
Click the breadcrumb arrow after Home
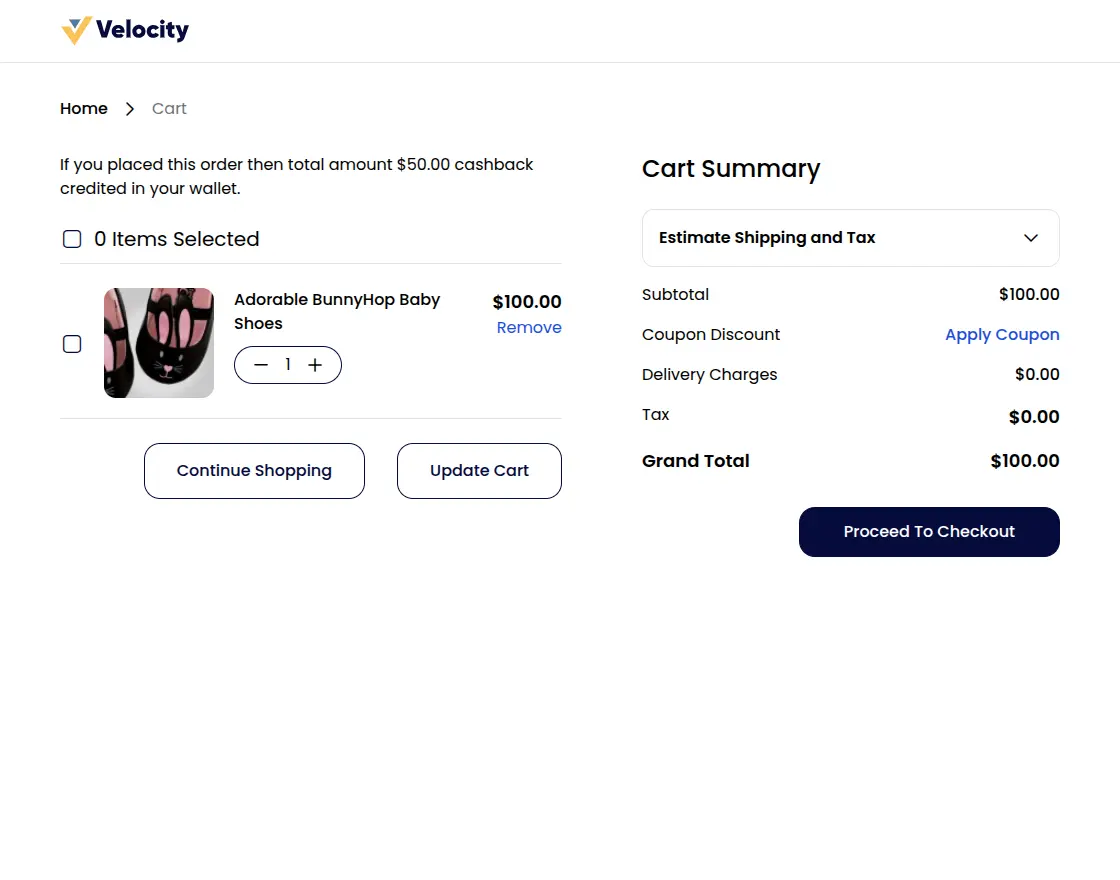coord(130,108)
